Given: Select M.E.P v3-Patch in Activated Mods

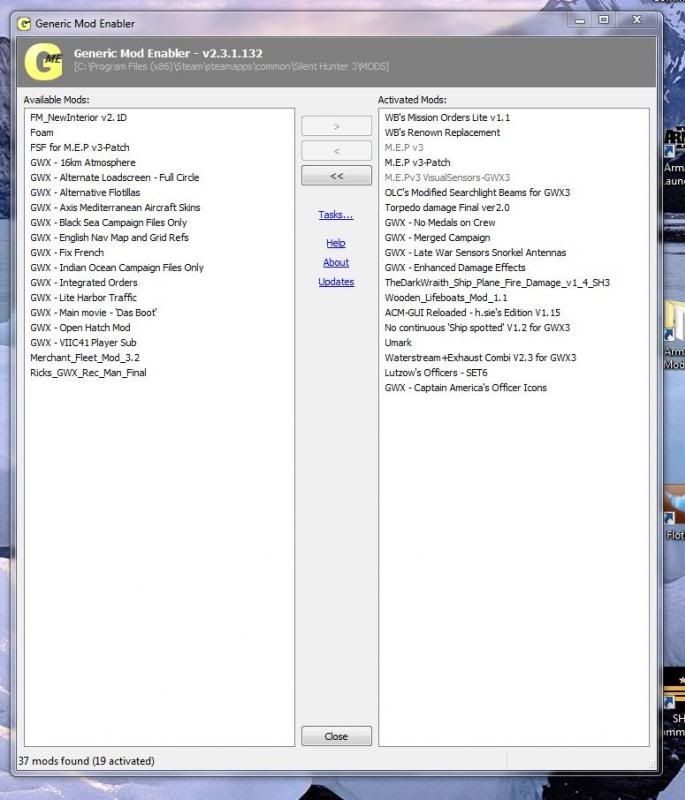Looking at the screenshot, I should pyautogui.click(x=417, y=162).
